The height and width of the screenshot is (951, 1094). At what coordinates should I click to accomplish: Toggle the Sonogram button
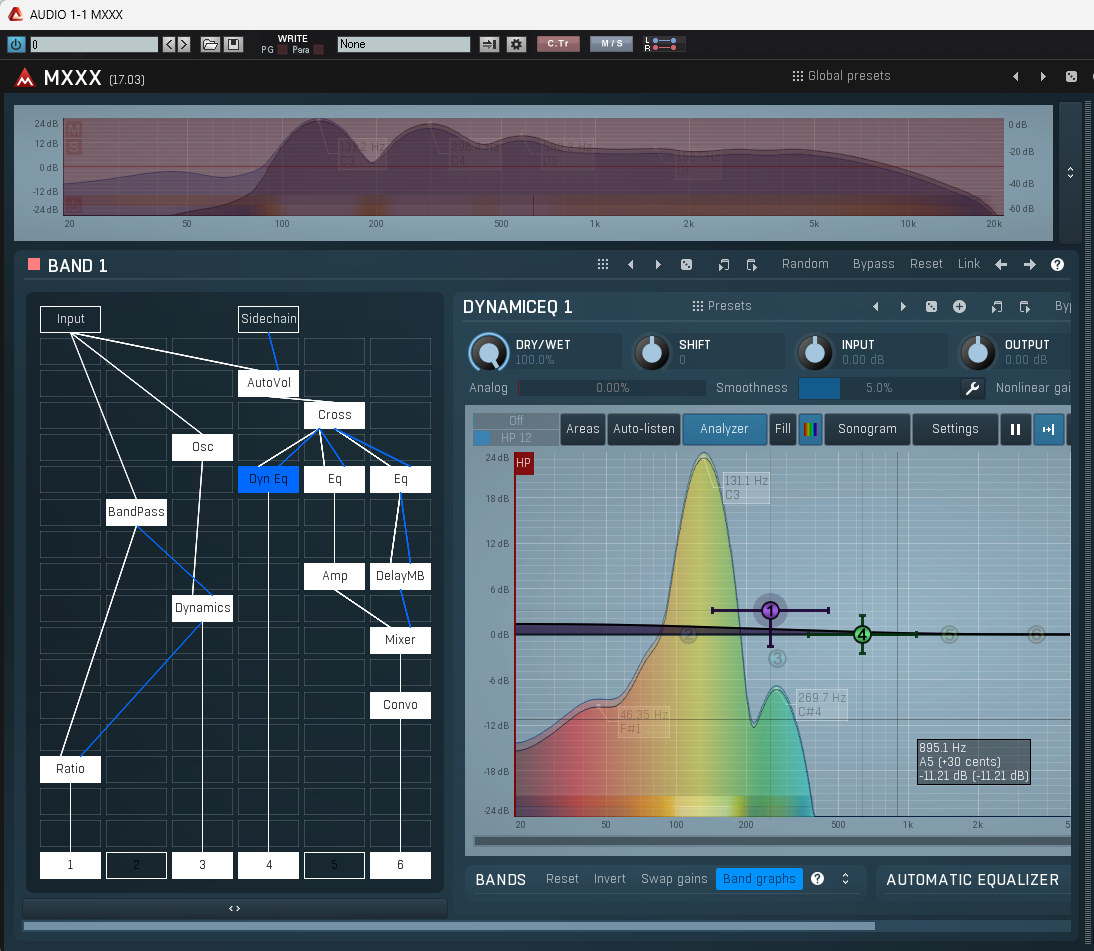coord(867,429)
